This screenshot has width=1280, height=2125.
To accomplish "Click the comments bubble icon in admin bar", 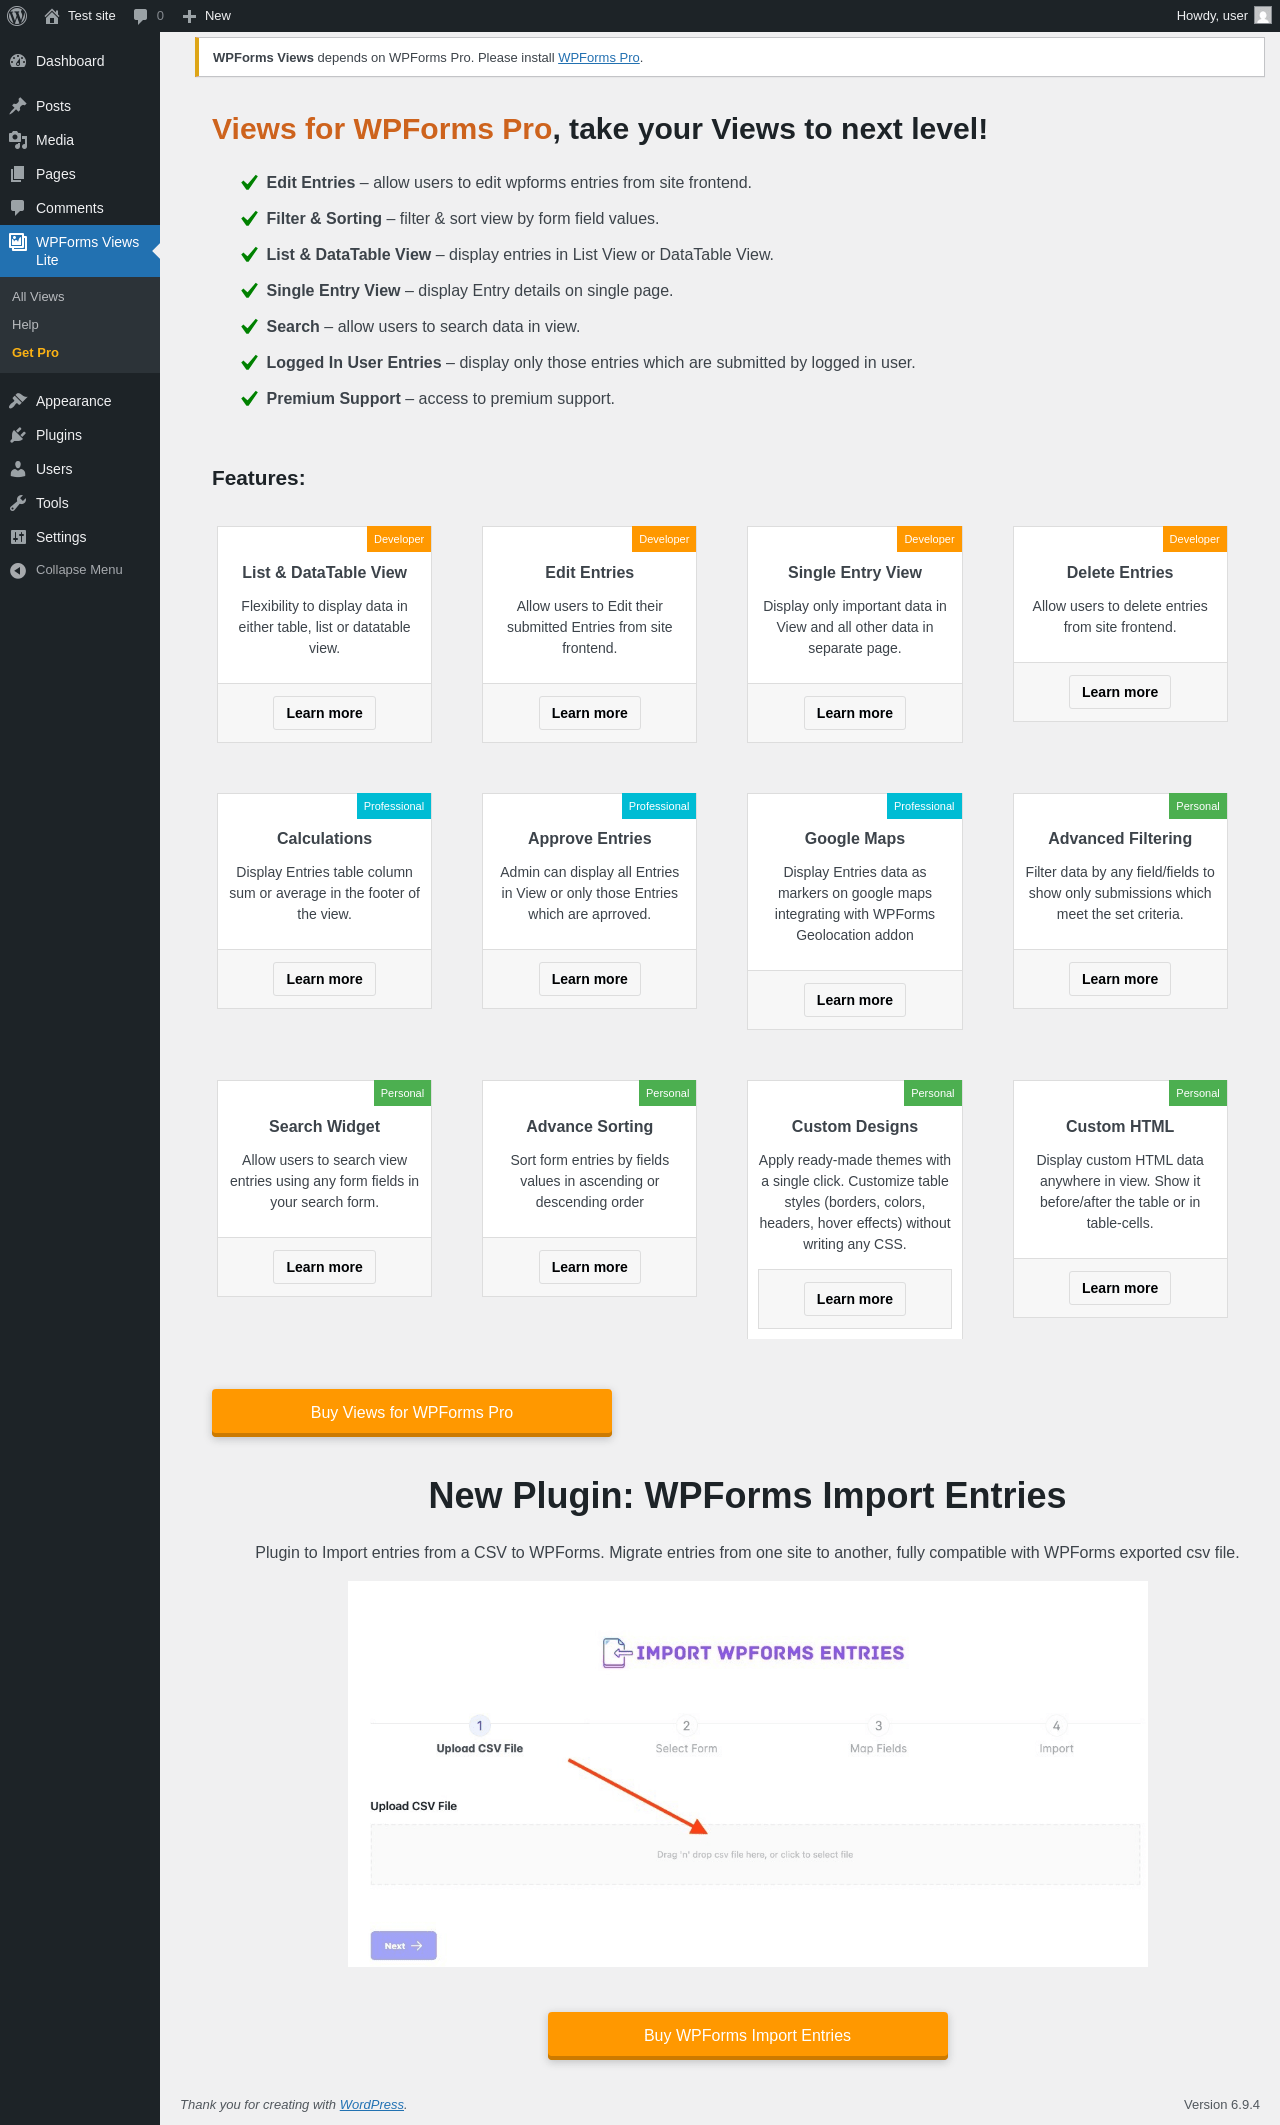I will click(x=140, y=16).
